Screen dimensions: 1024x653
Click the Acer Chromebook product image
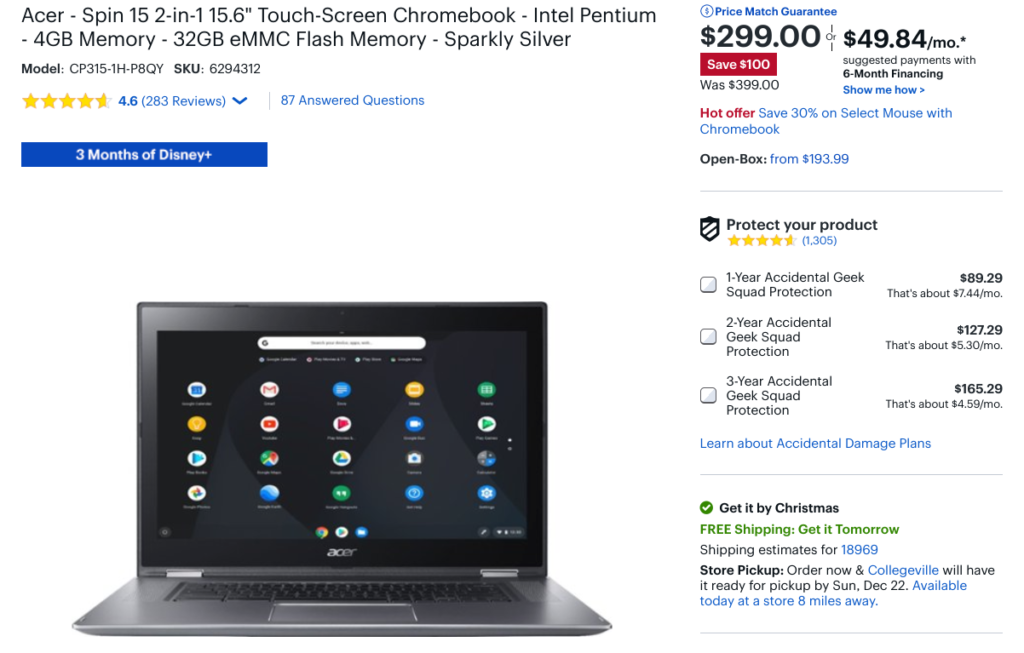[342, 468]
